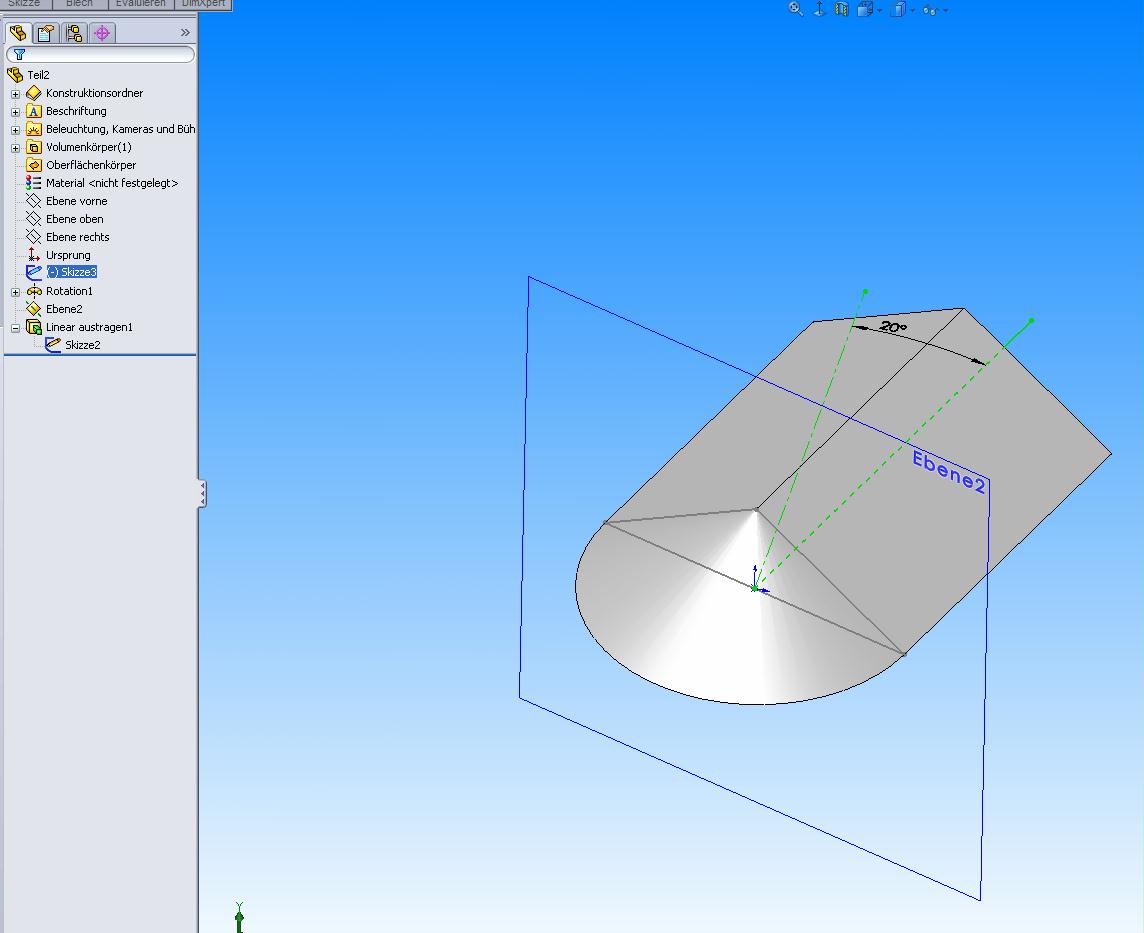1144x933 pixels.
Task: Click the Material icon
Action: pos(34,182)
